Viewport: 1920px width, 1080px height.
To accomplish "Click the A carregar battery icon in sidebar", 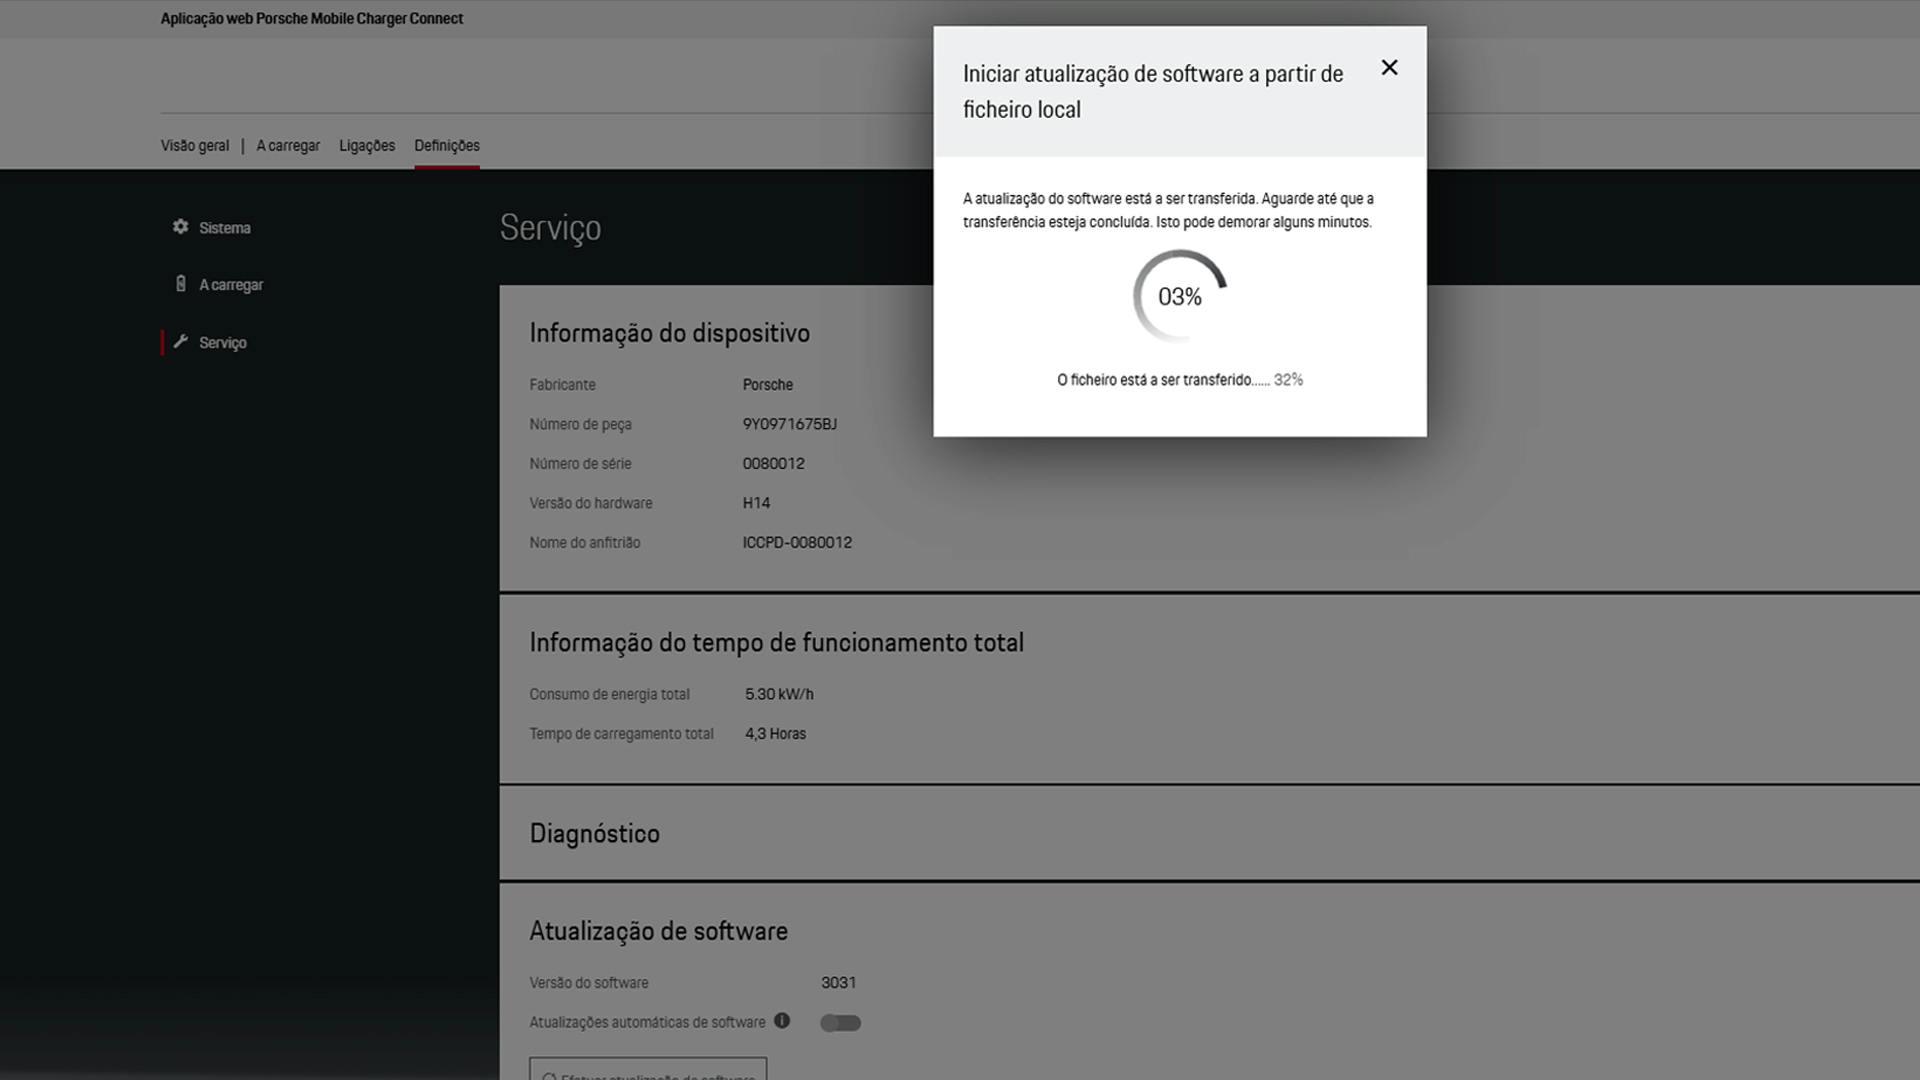I will point(180,284).
